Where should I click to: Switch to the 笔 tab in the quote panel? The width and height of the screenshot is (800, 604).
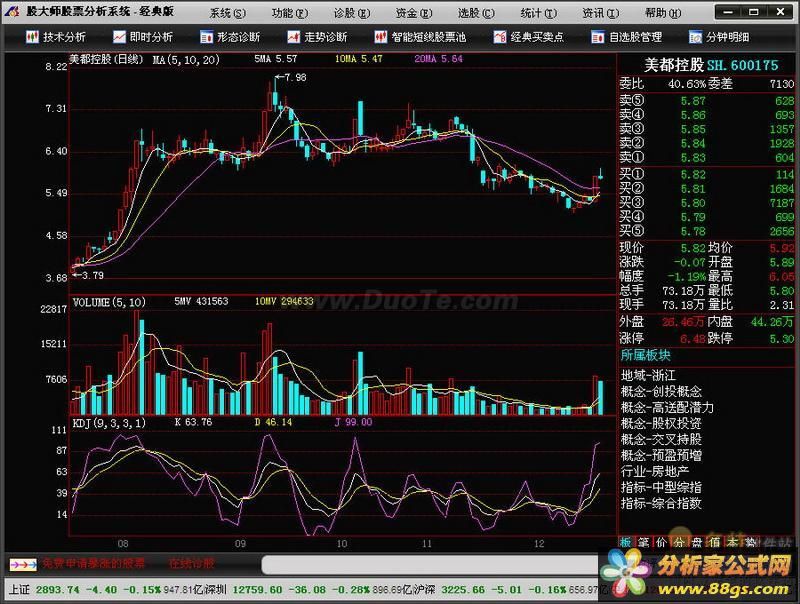[643, 543]
